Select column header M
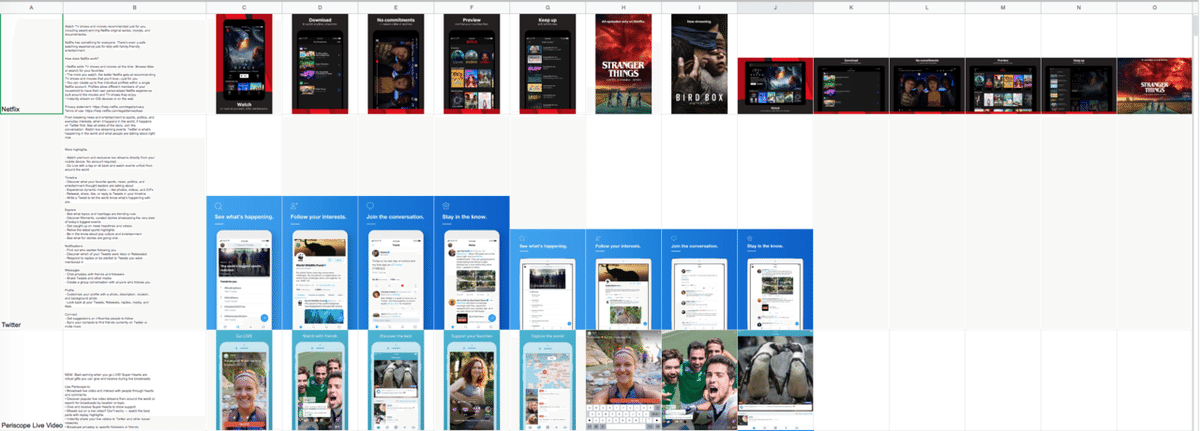This screenshot has width=1200, height=431. 1003,7
